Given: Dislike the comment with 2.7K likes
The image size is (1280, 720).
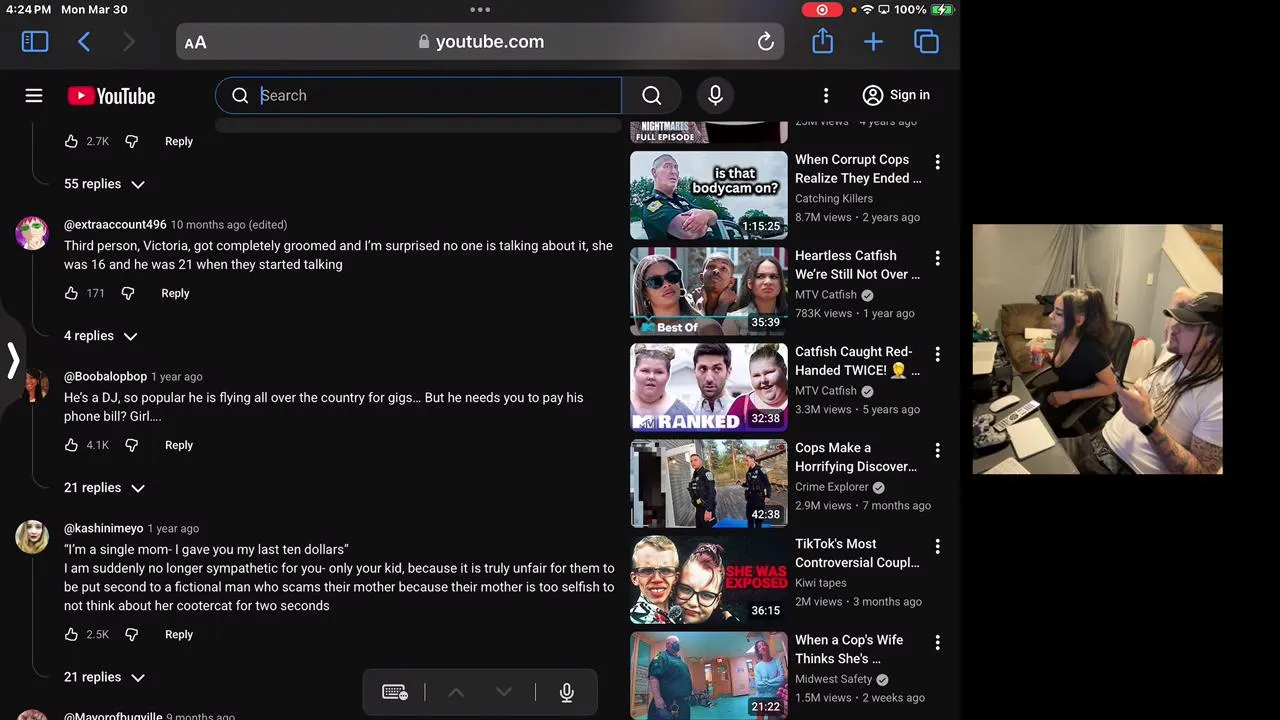Looking at the screenshot, I should (x=131, y=141).
